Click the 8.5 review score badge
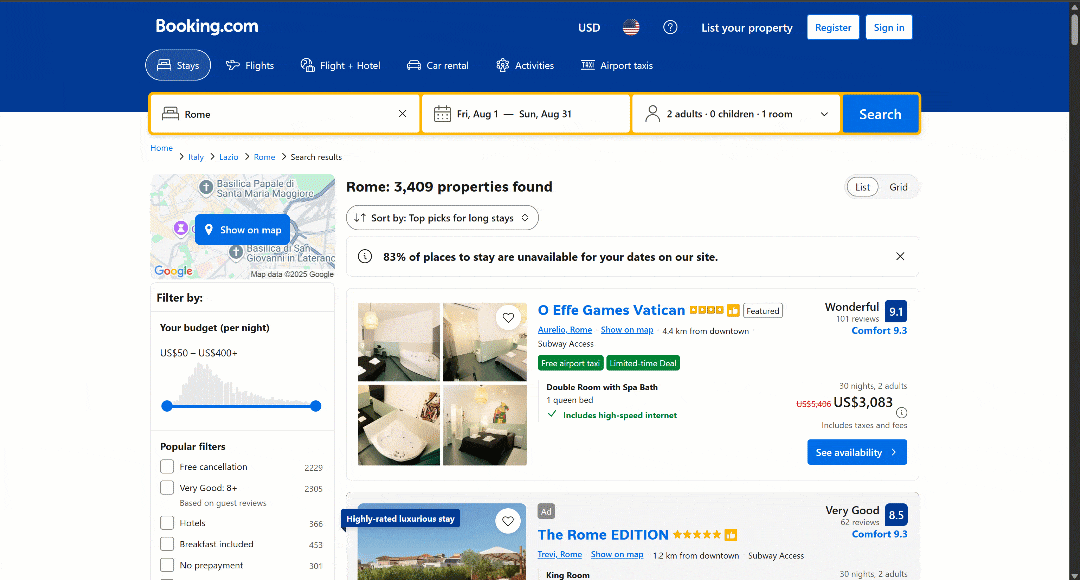The height and width of the screenshot is (580, 1080). pos(896,515)
